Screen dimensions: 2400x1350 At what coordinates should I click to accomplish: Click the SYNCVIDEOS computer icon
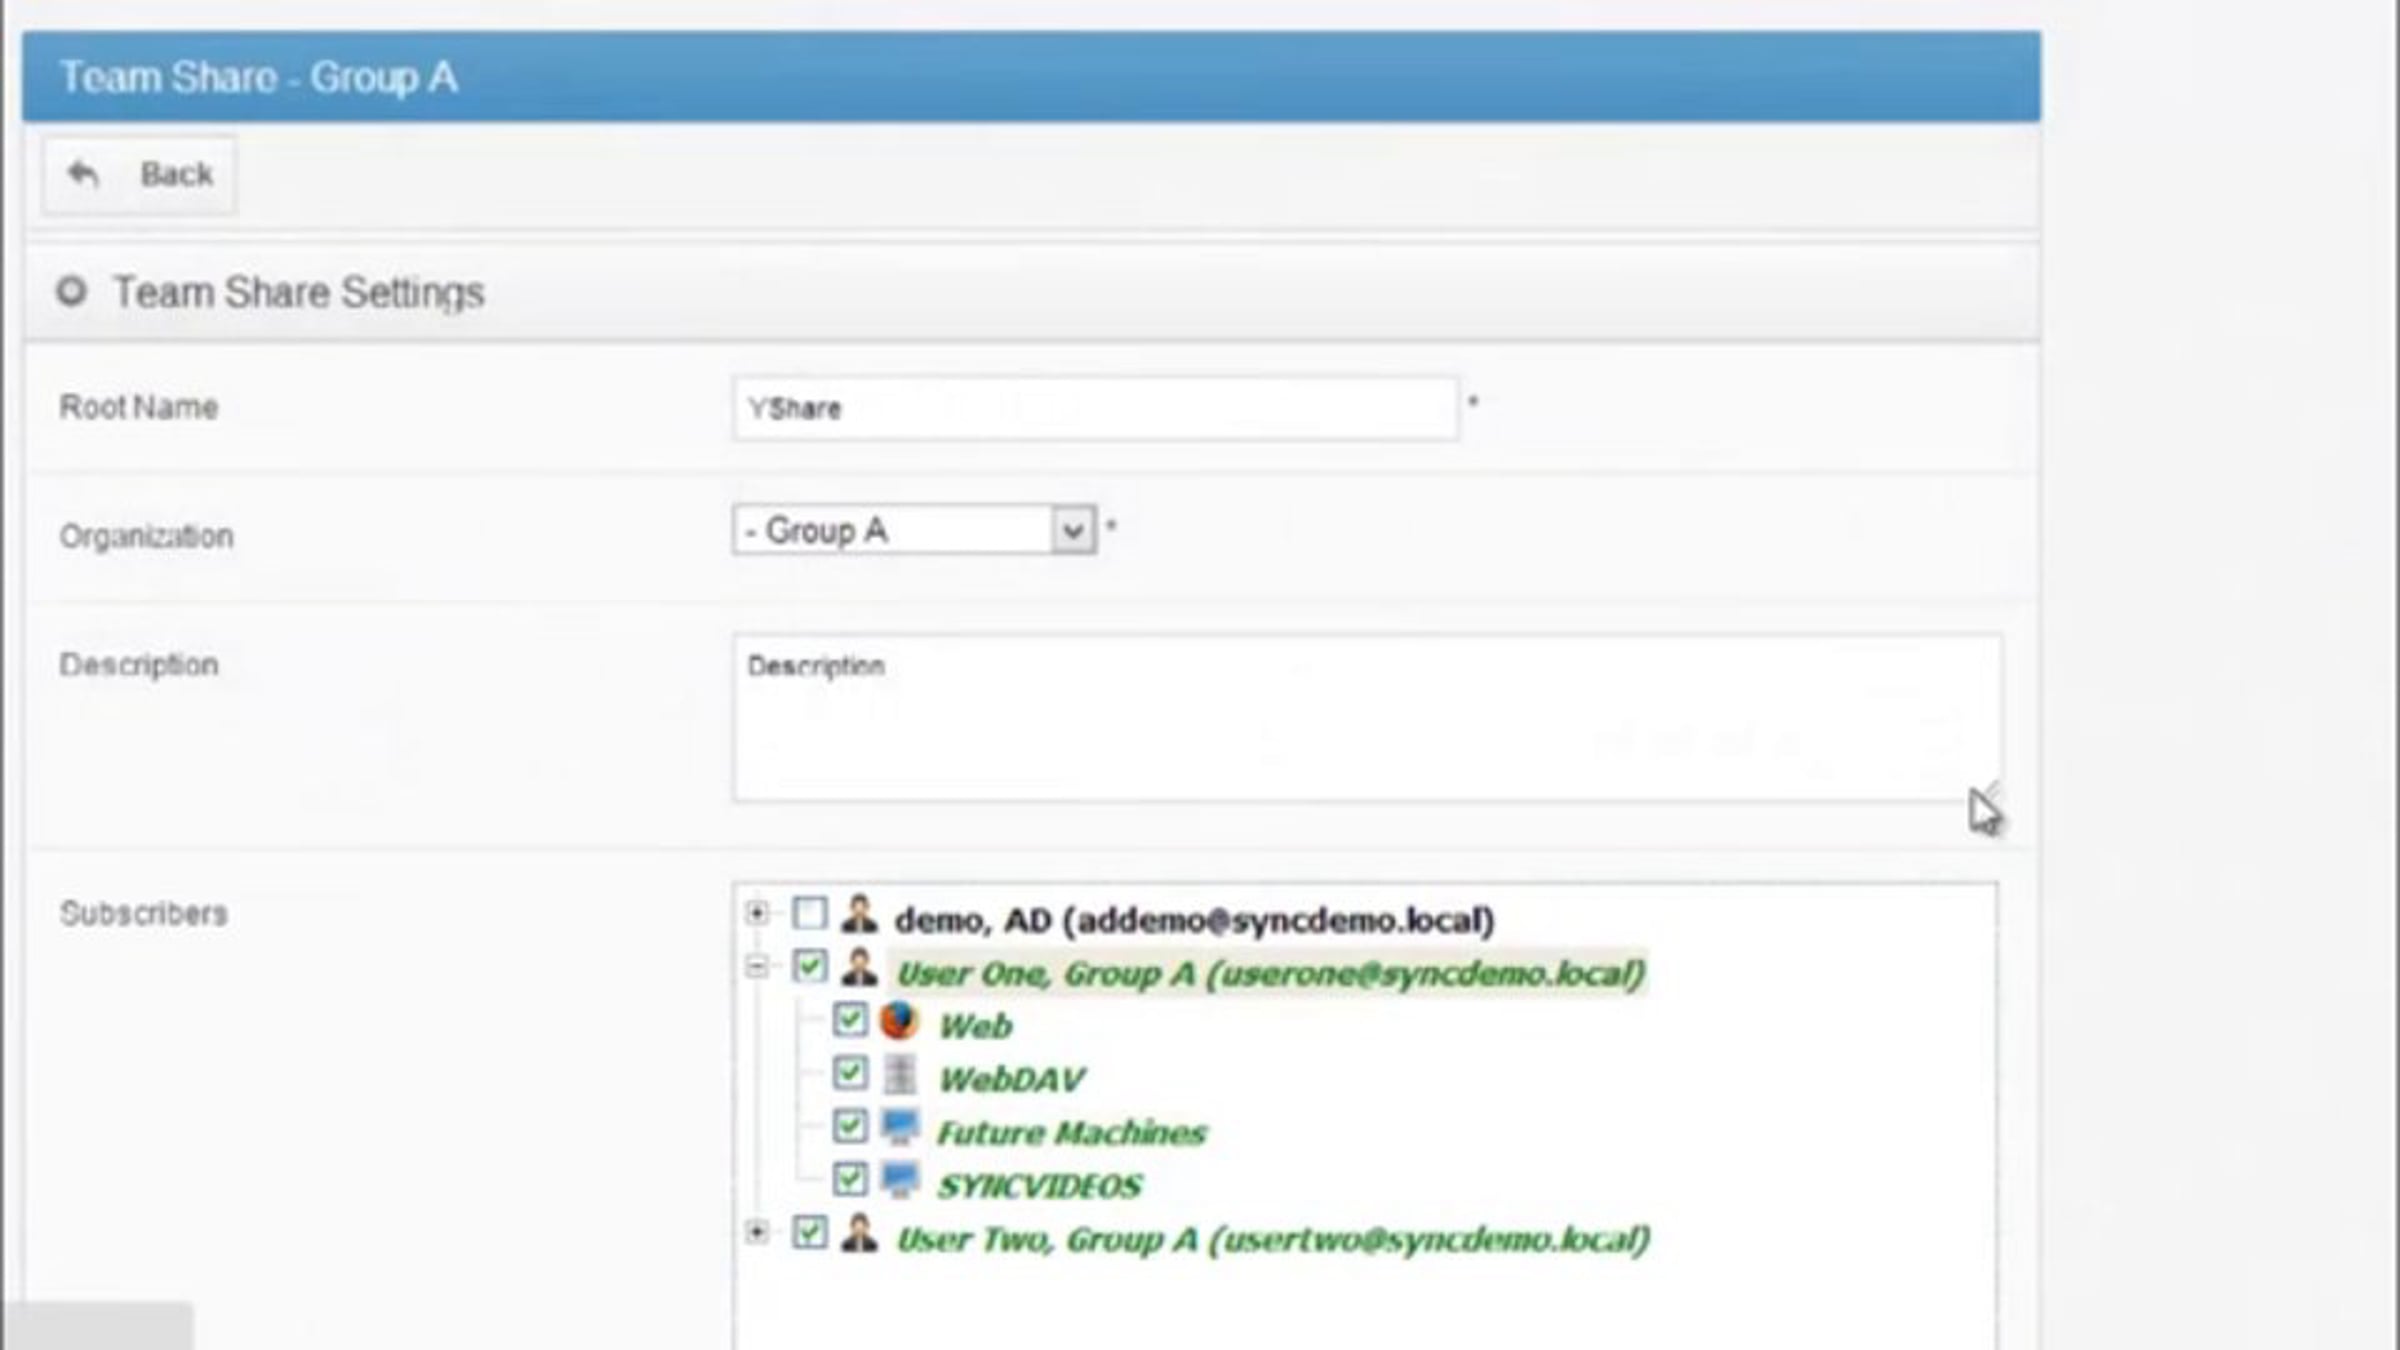[x=900, y=1181]
